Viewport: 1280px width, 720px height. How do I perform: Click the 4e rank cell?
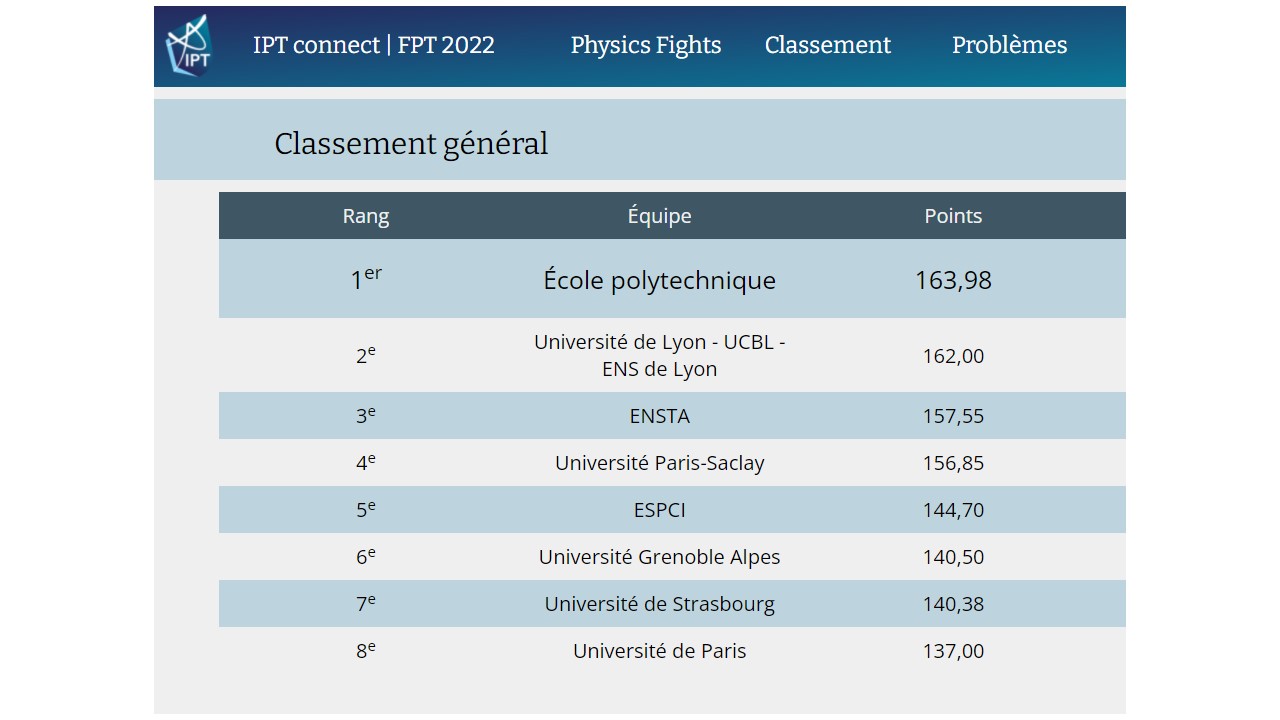366,462
